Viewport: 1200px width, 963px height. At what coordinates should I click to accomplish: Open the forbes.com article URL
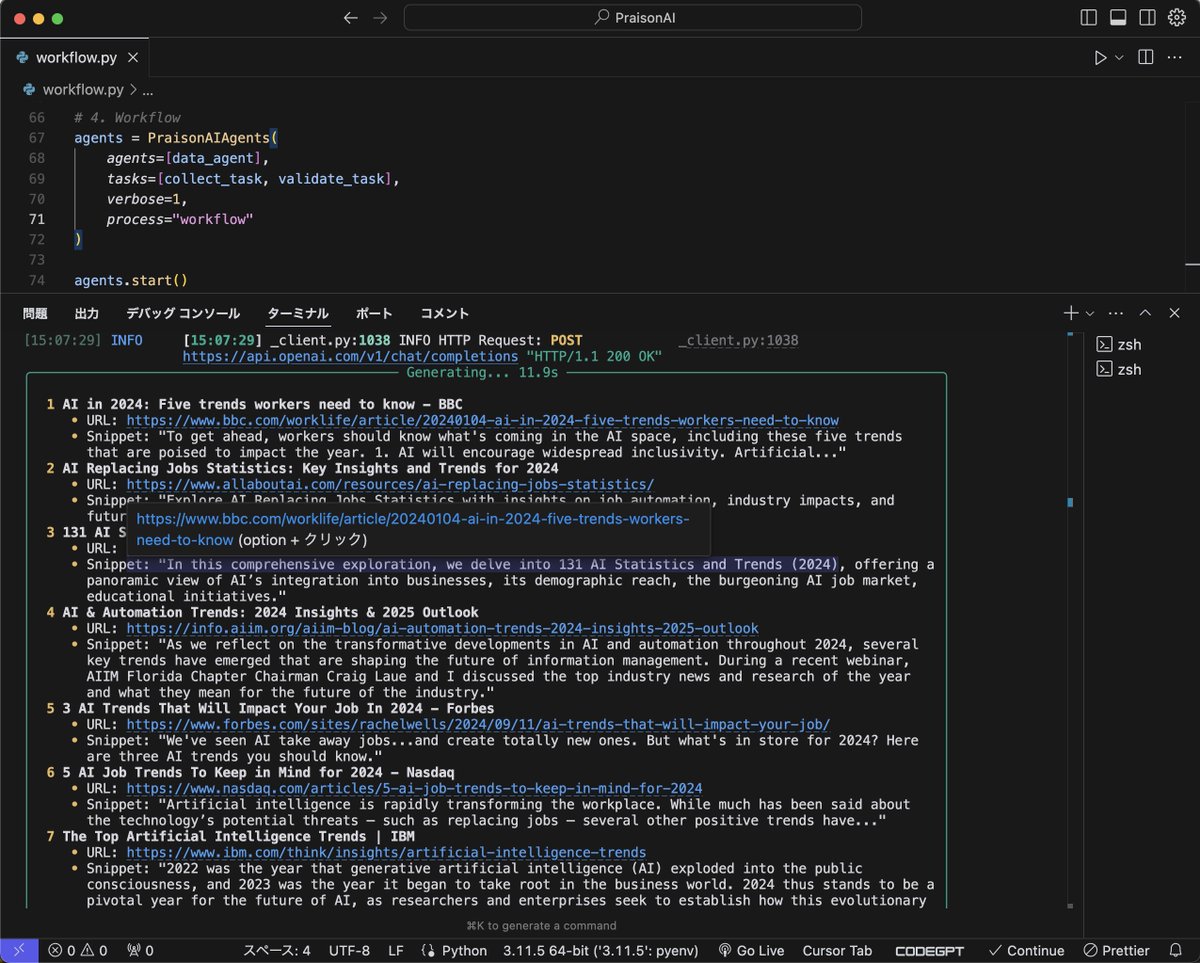coord(478,724)
